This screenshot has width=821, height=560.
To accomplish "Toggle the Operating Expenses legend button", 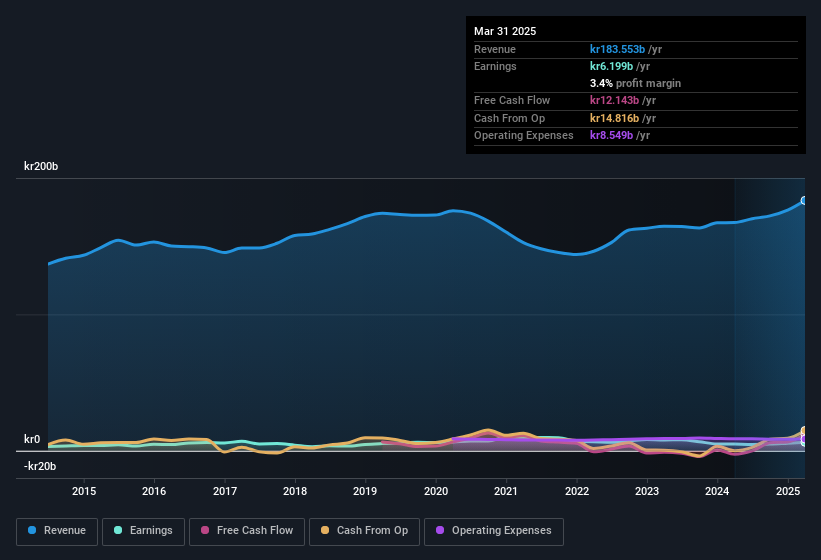I will 494,532.
